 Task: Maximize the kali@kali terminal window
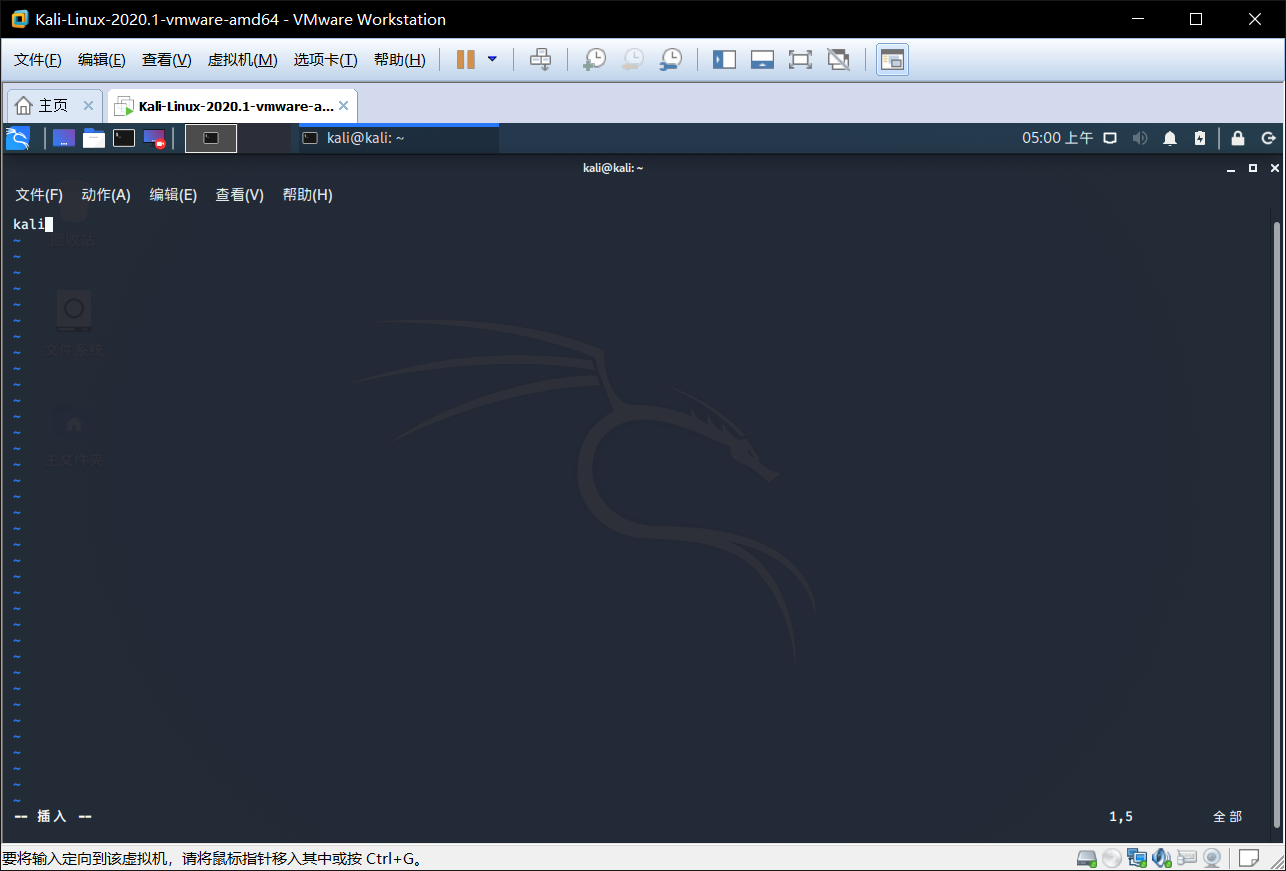tap(1253, 168)
